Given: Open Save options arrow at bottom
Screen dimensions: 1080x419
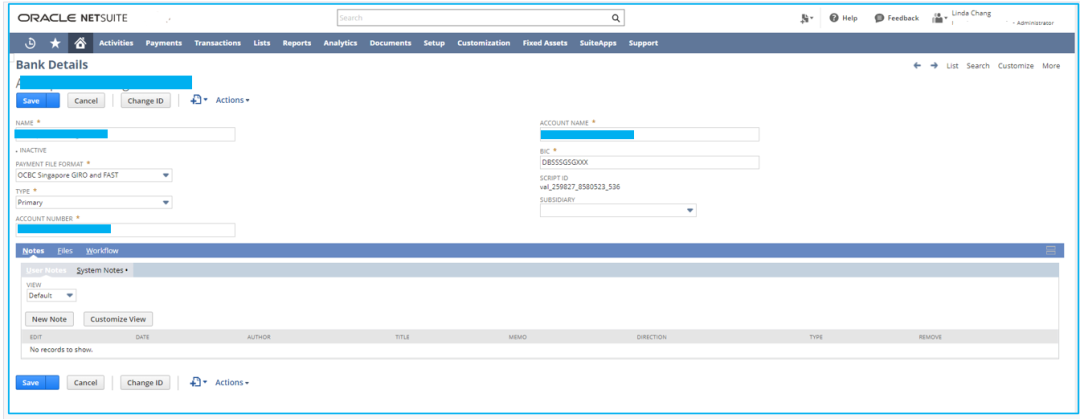Looking at the screenshot, I should coord(52,382).
